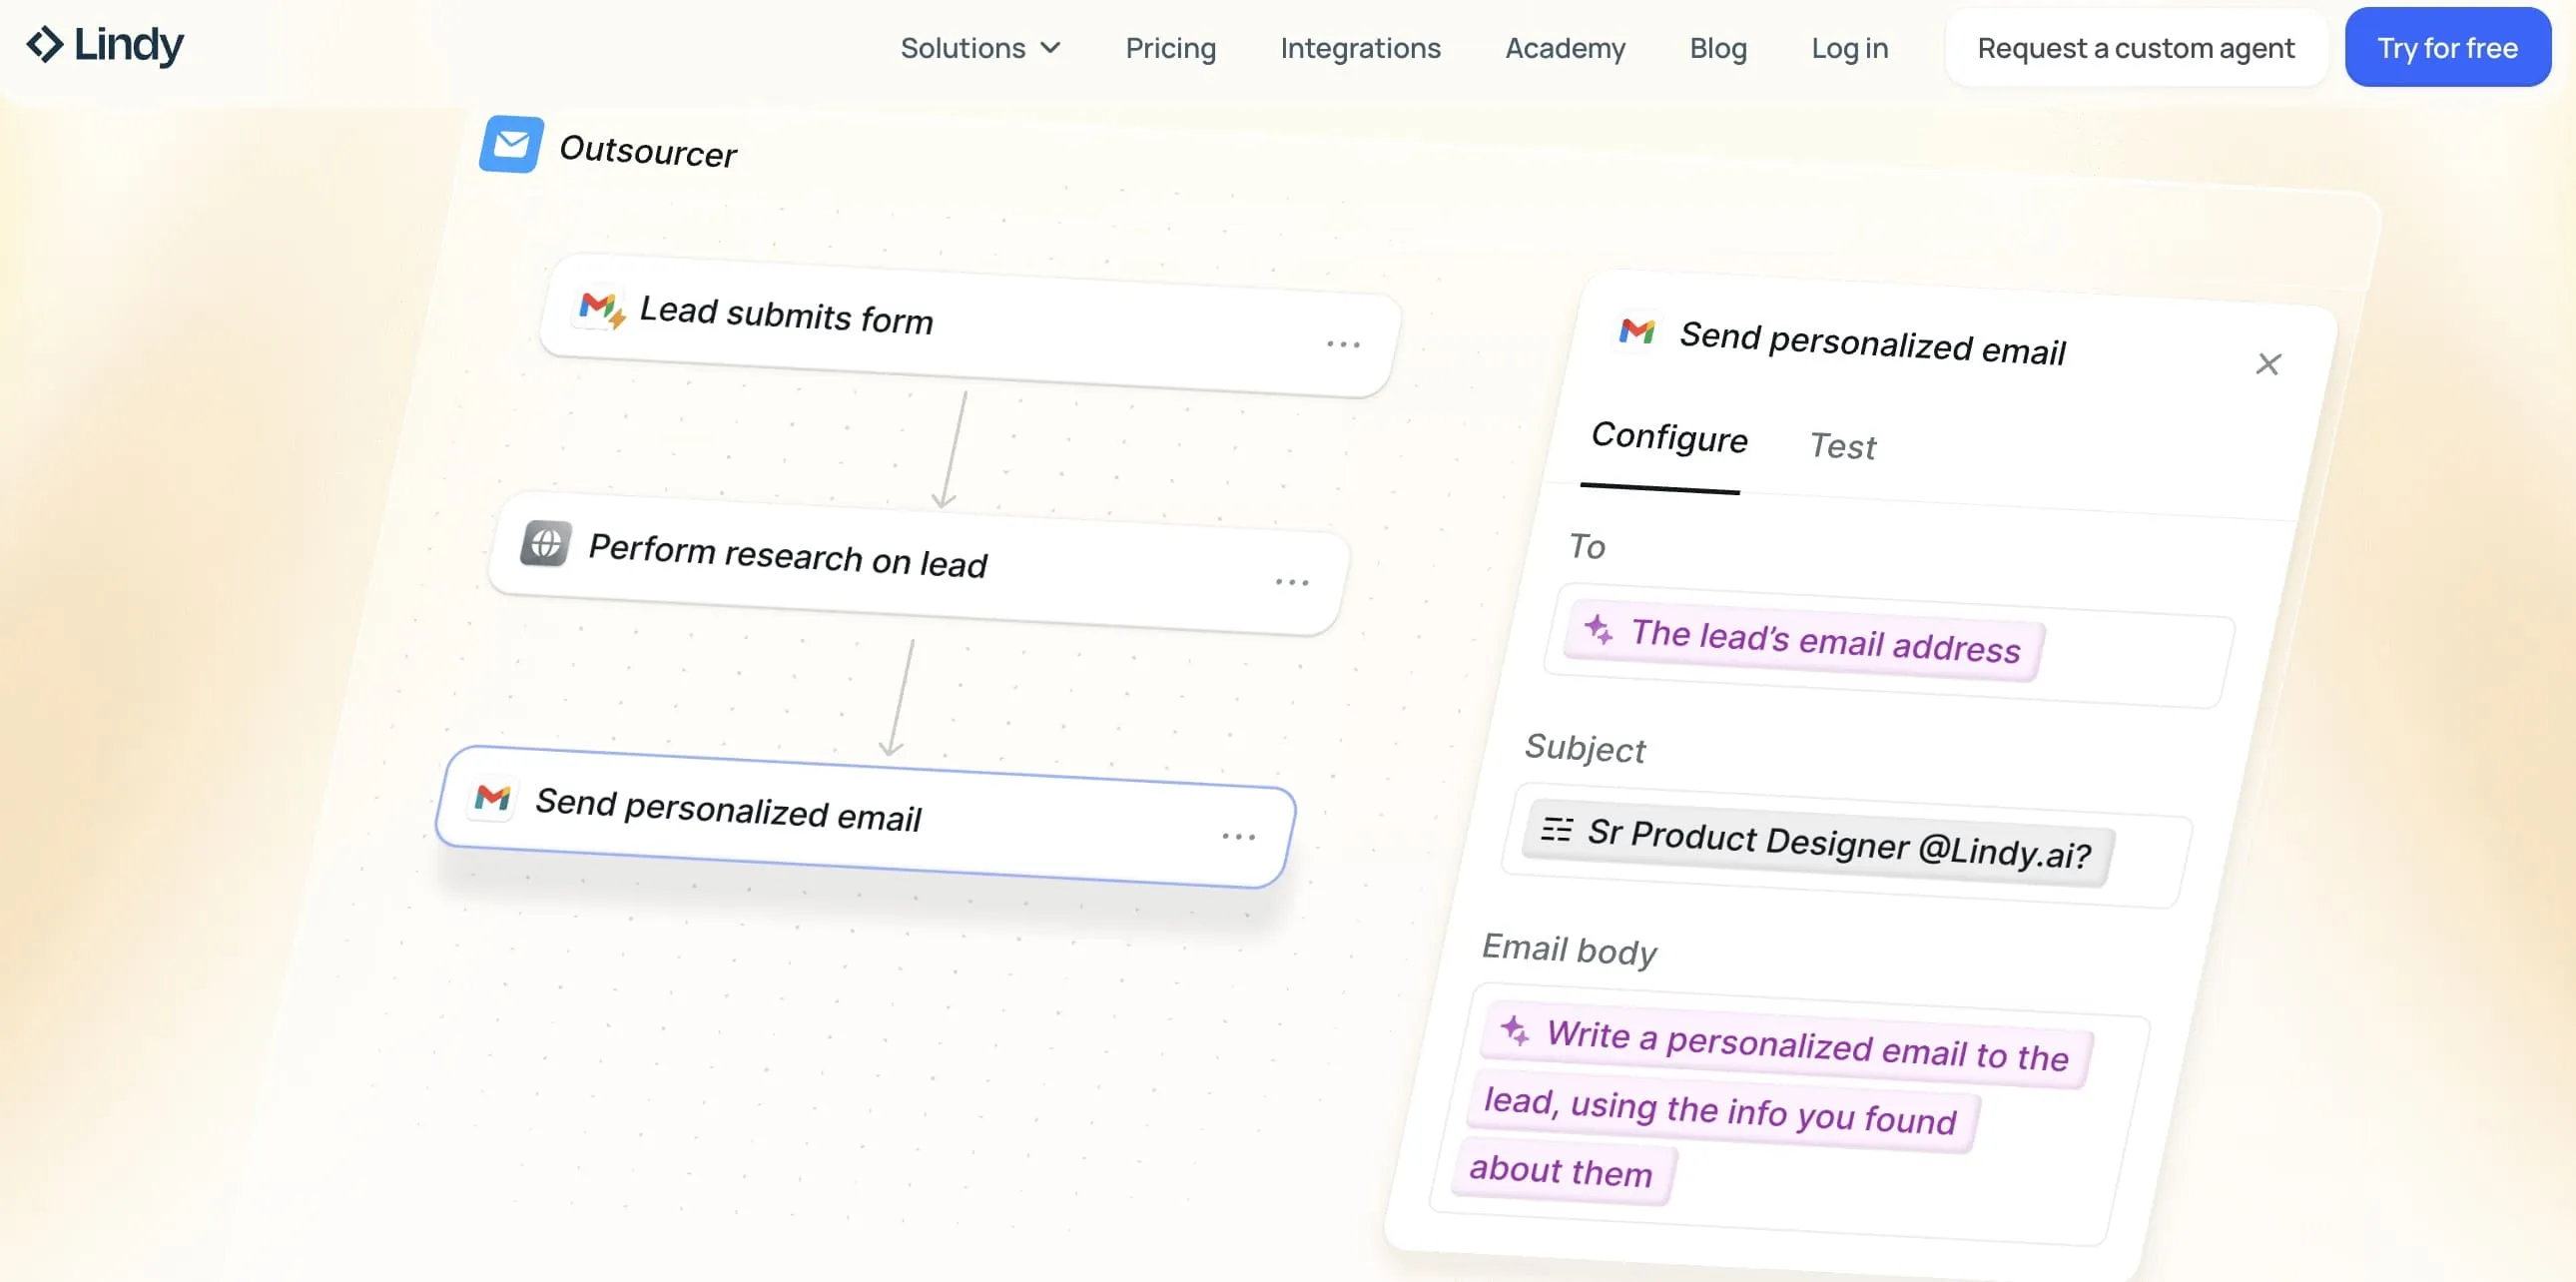Open the Blog page

coord(1718,48)
